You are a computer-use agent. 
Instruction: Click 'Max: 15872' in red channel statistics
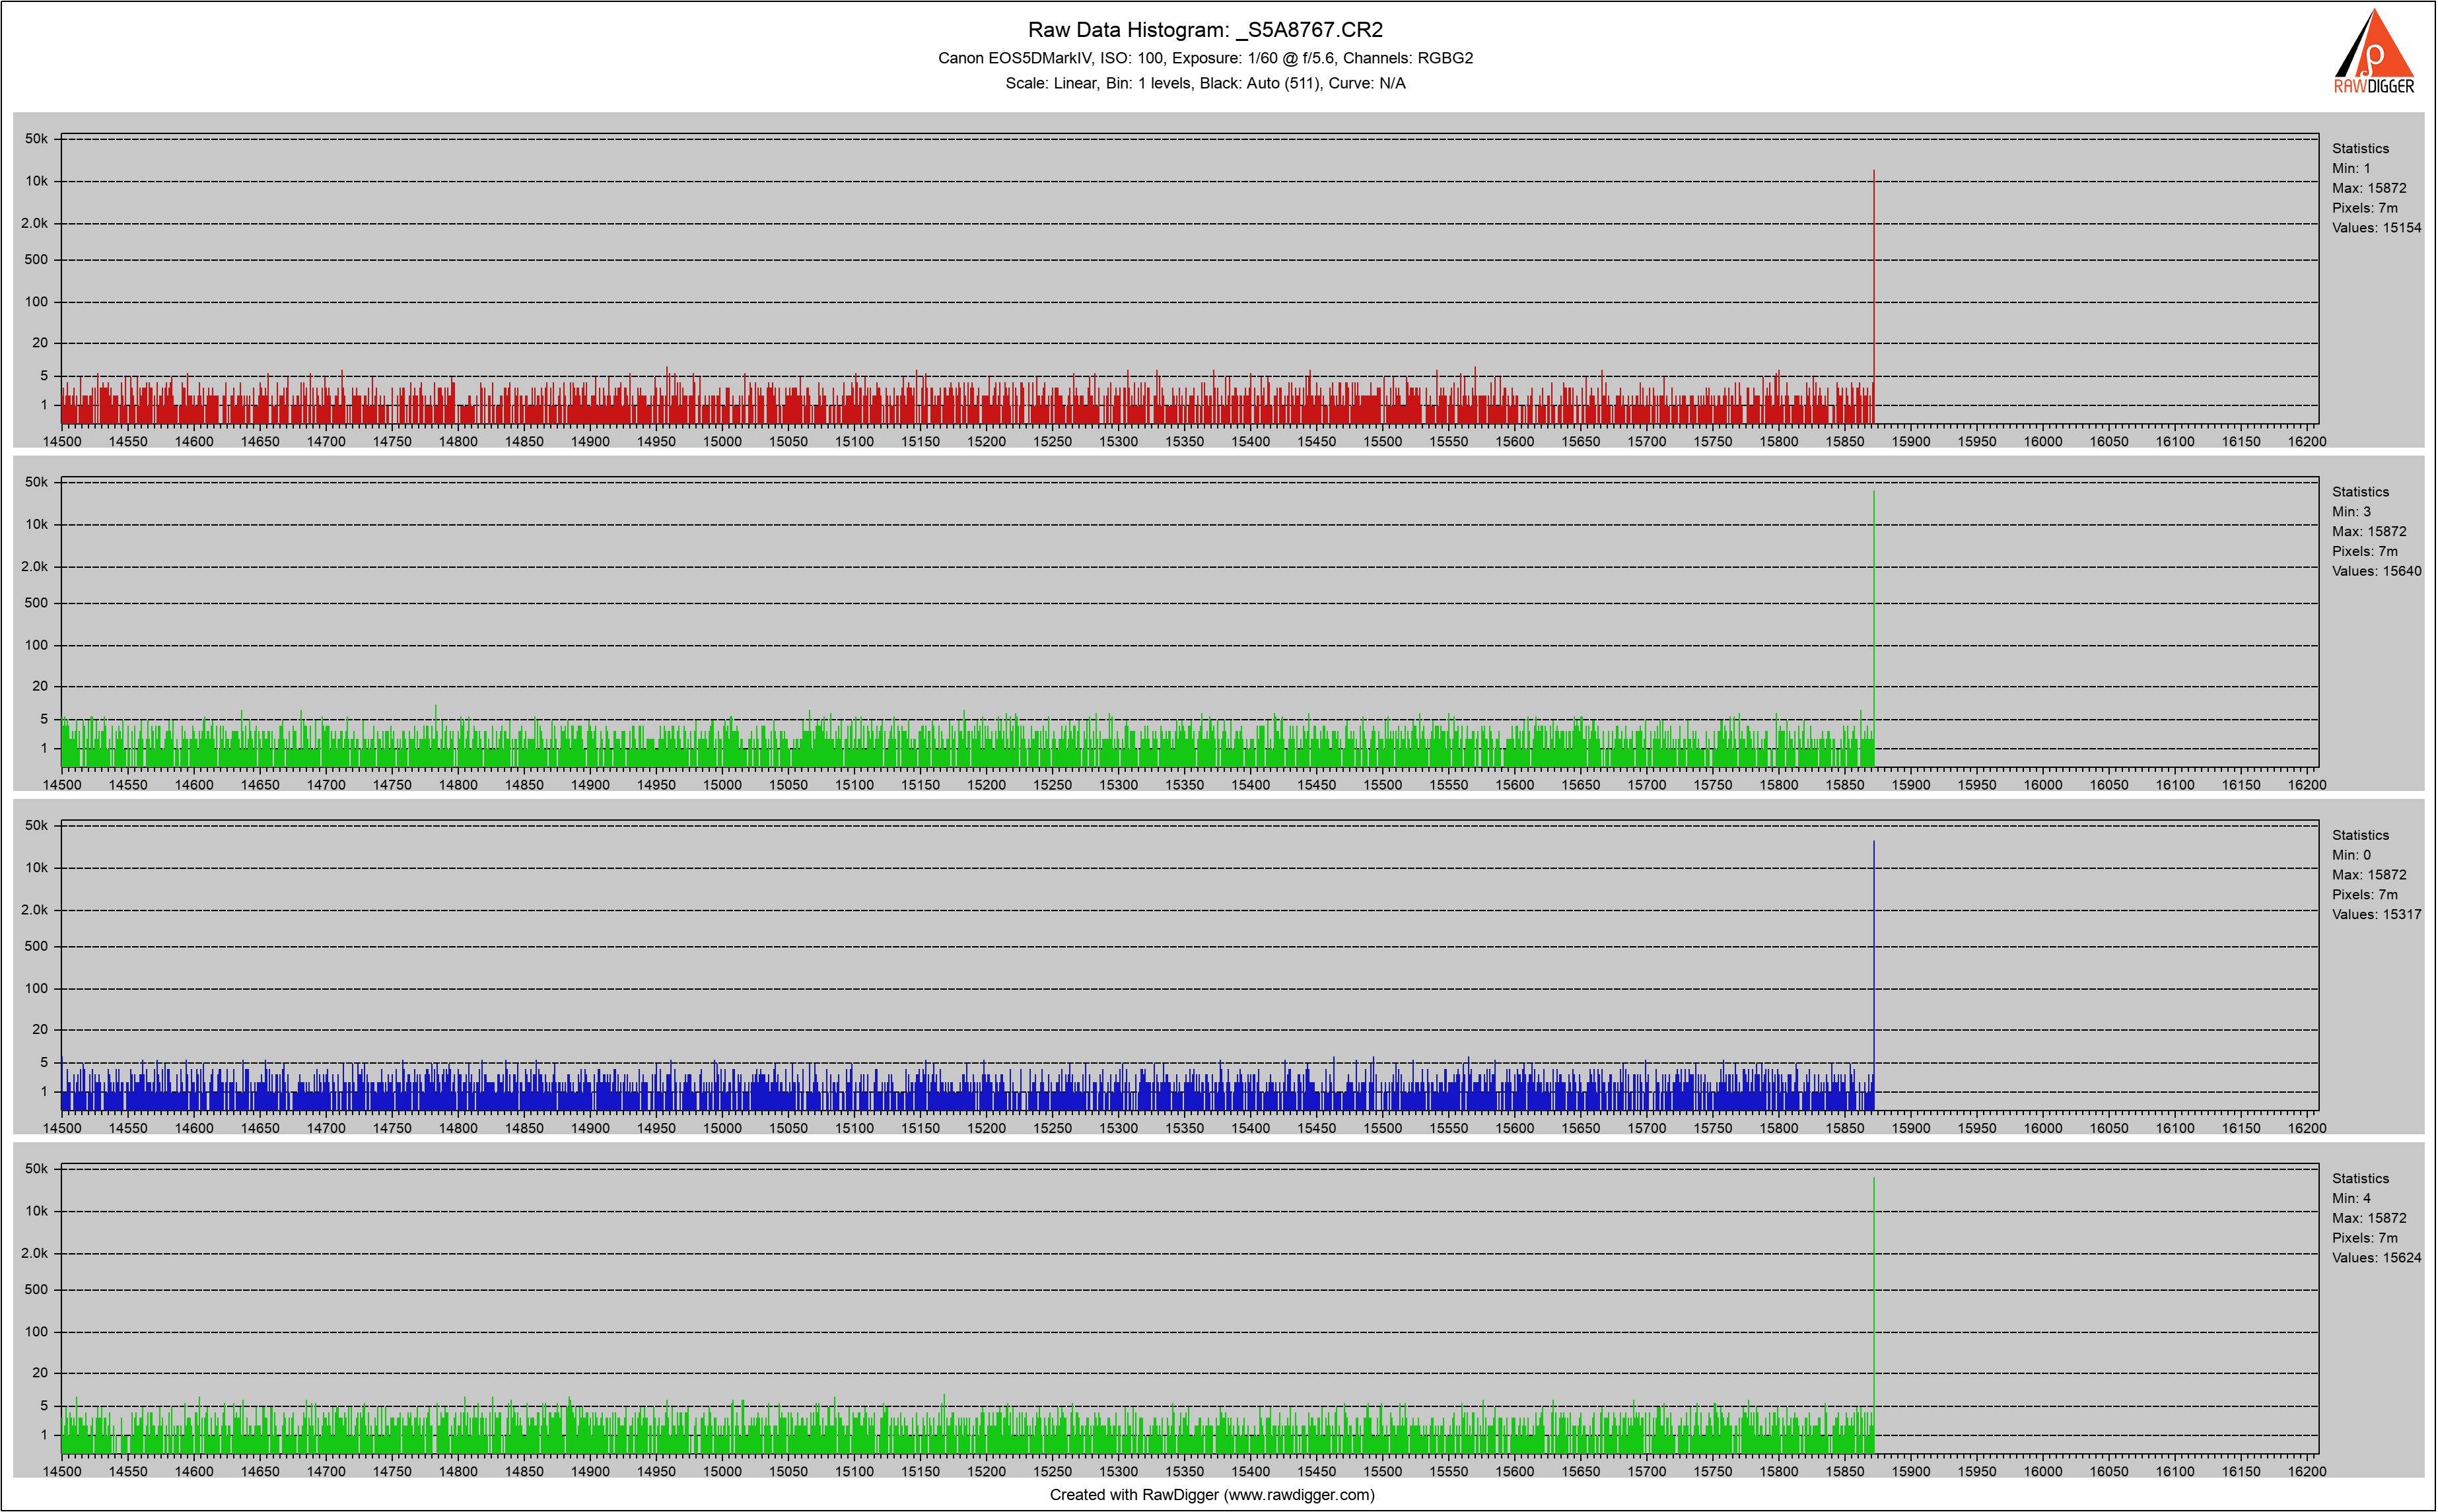tap(2369, 188)
